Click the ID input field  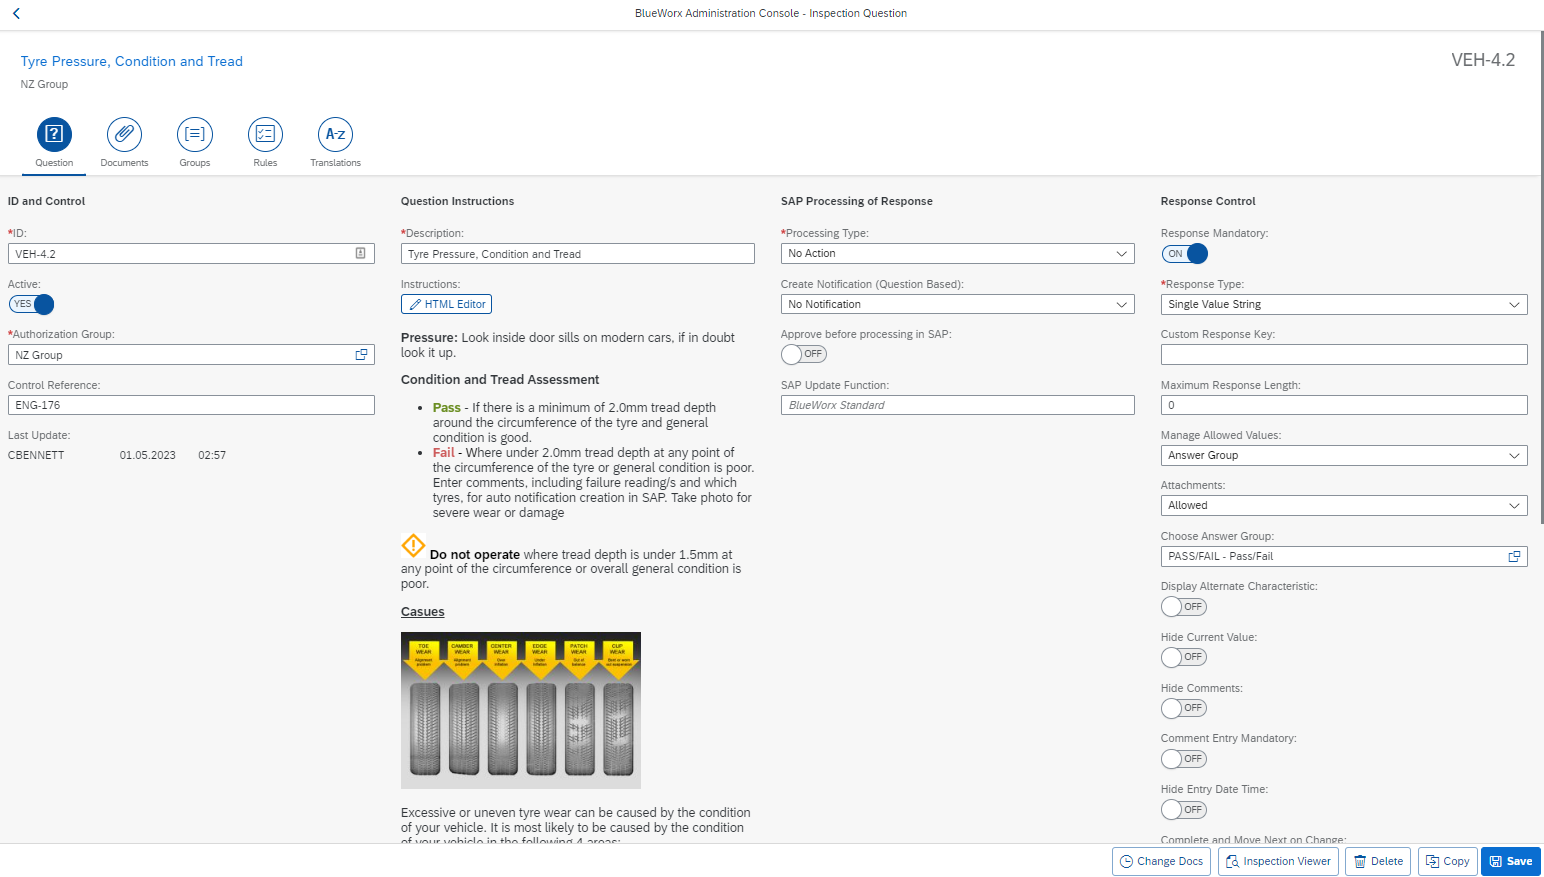191,253
